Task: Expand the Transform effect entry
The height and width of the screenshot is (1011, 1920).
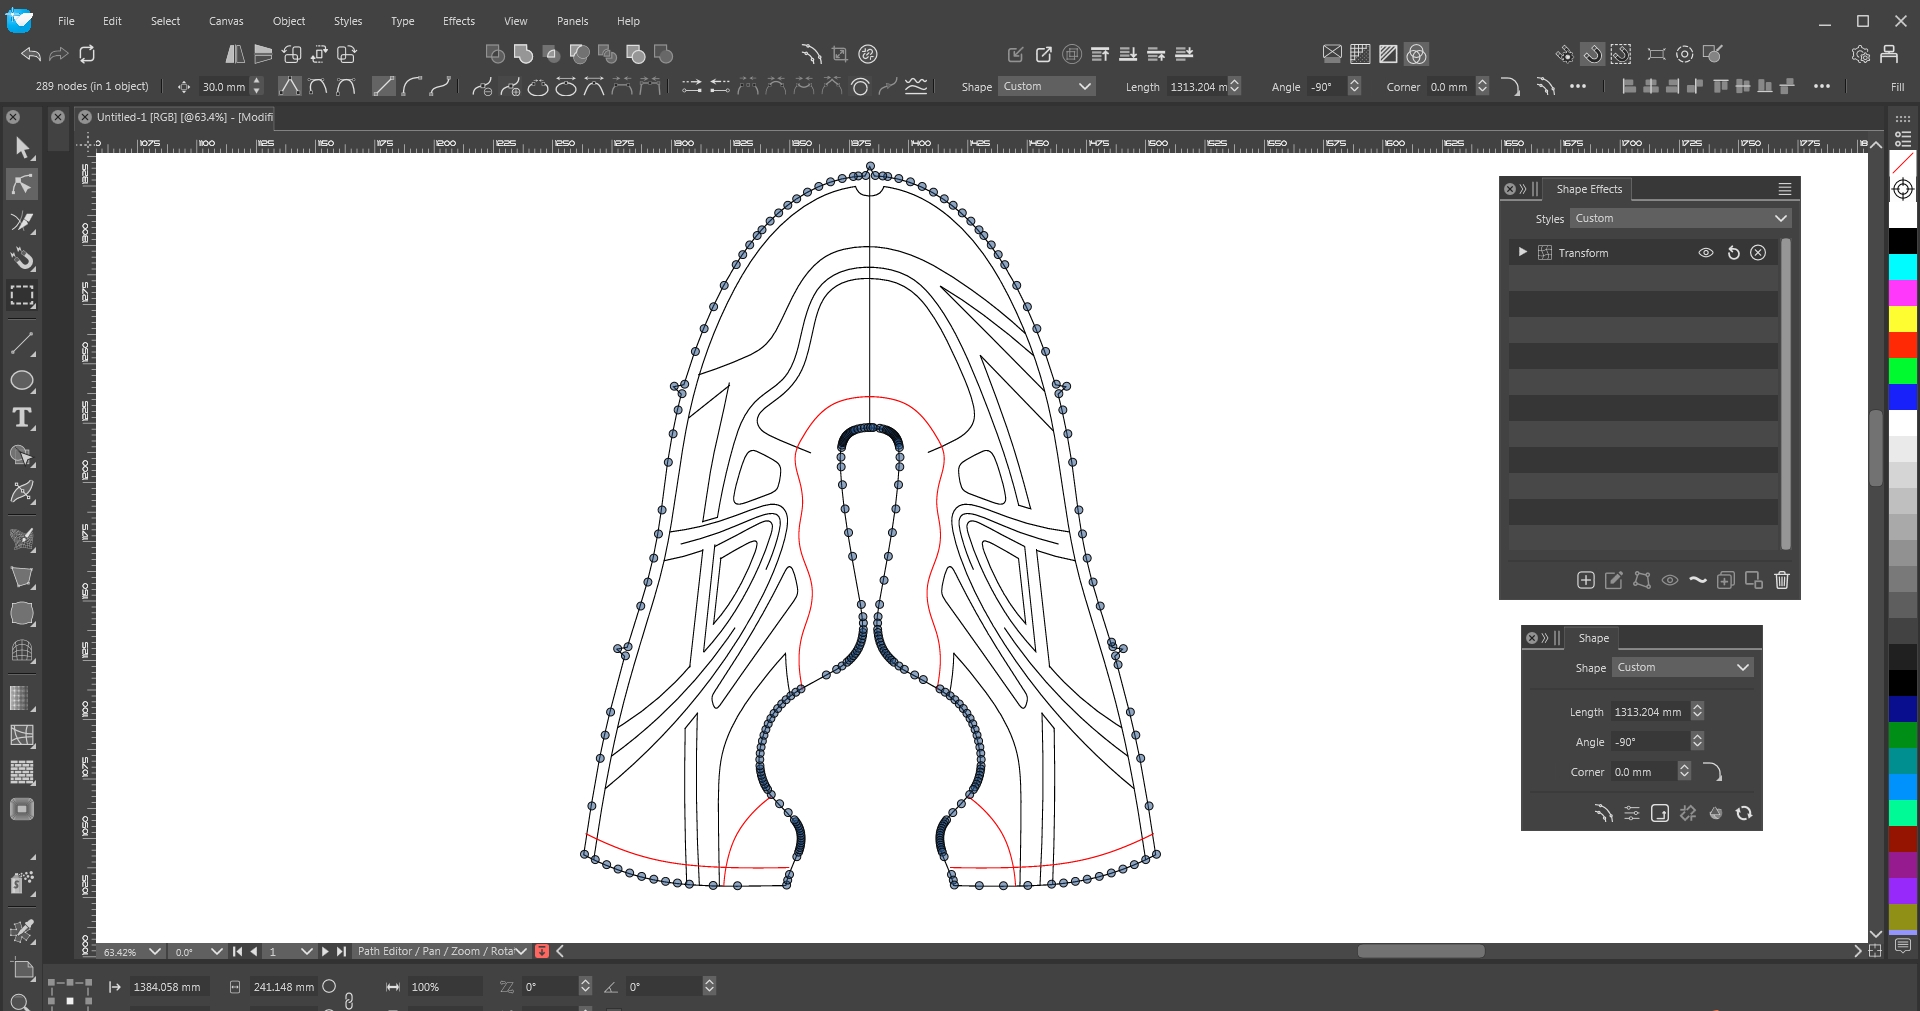Action: (1522, 252)
